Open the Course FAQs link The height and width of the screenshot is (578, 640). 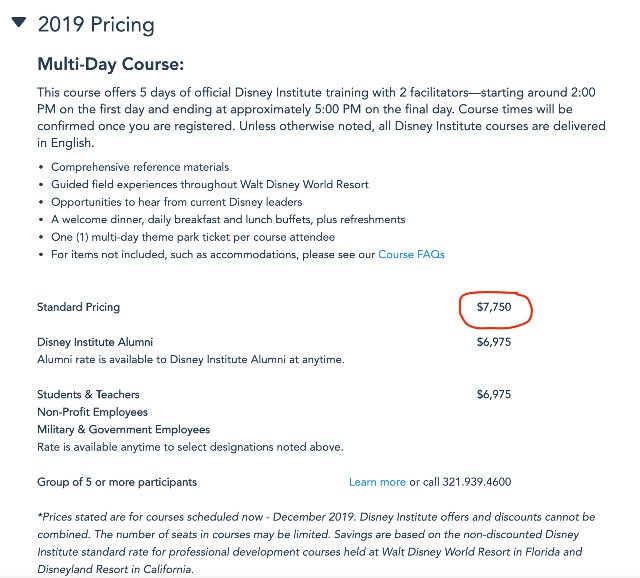click(411, 254)
